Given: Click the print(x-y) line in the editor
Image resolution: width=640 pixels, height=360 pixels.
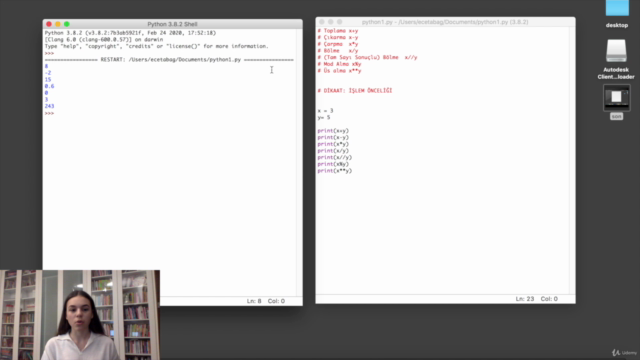Looking at the screenshot, I should coord(333,137).
